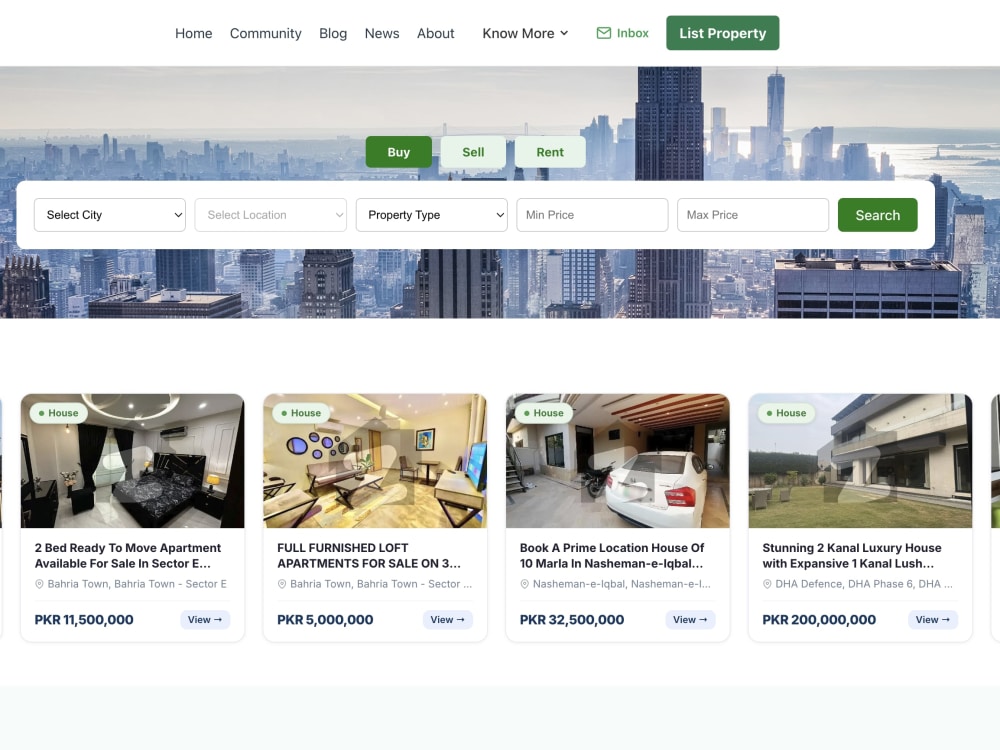This screenshot has width=1000, height=750.
Task: Switch to the Rent tab
Action: click(550, 152)
